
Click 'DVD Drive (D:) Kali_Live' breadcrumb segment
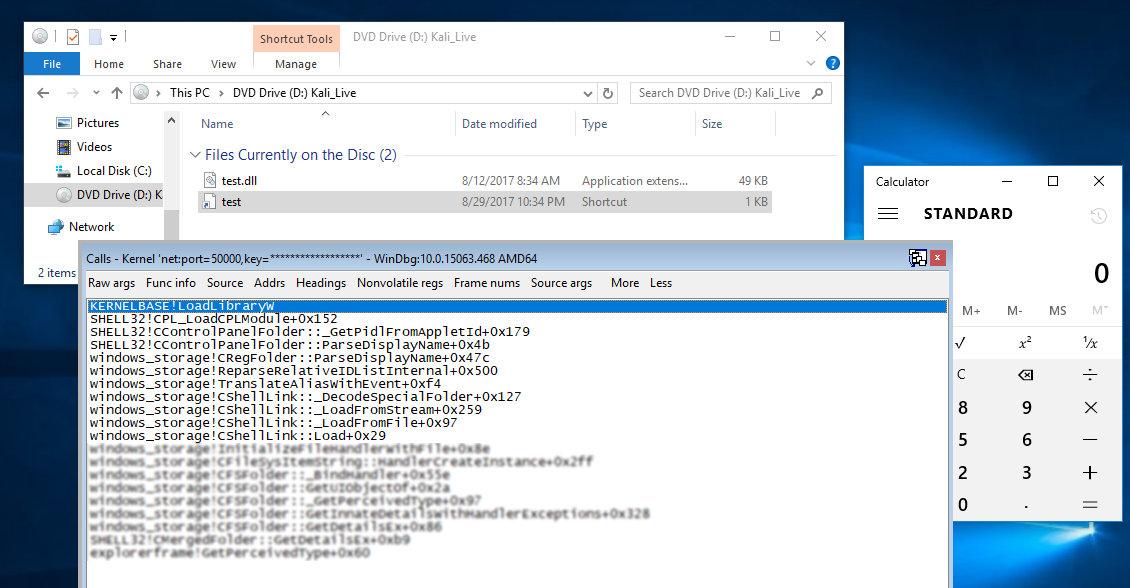point(294,93)
